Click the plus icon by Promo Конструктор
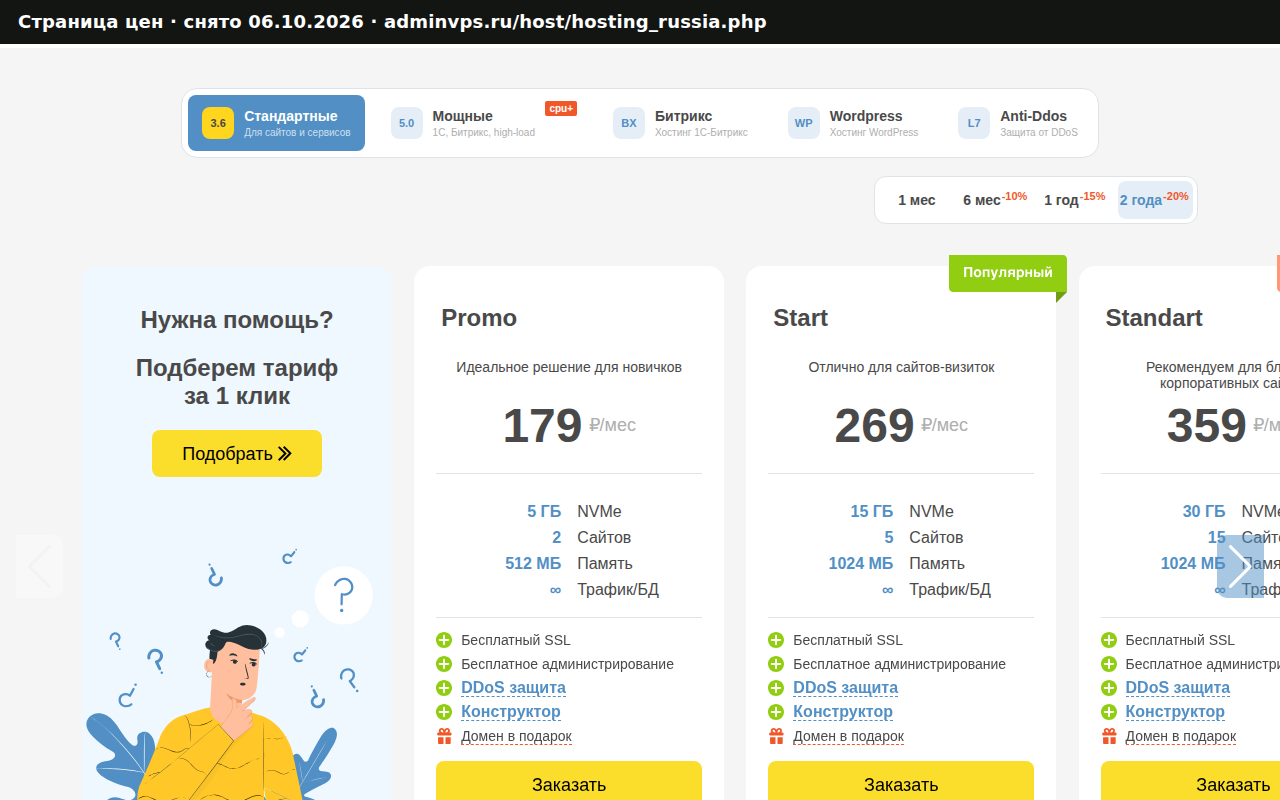The width and height of the screenshot is (1280, 800). (x=444, y=712)
